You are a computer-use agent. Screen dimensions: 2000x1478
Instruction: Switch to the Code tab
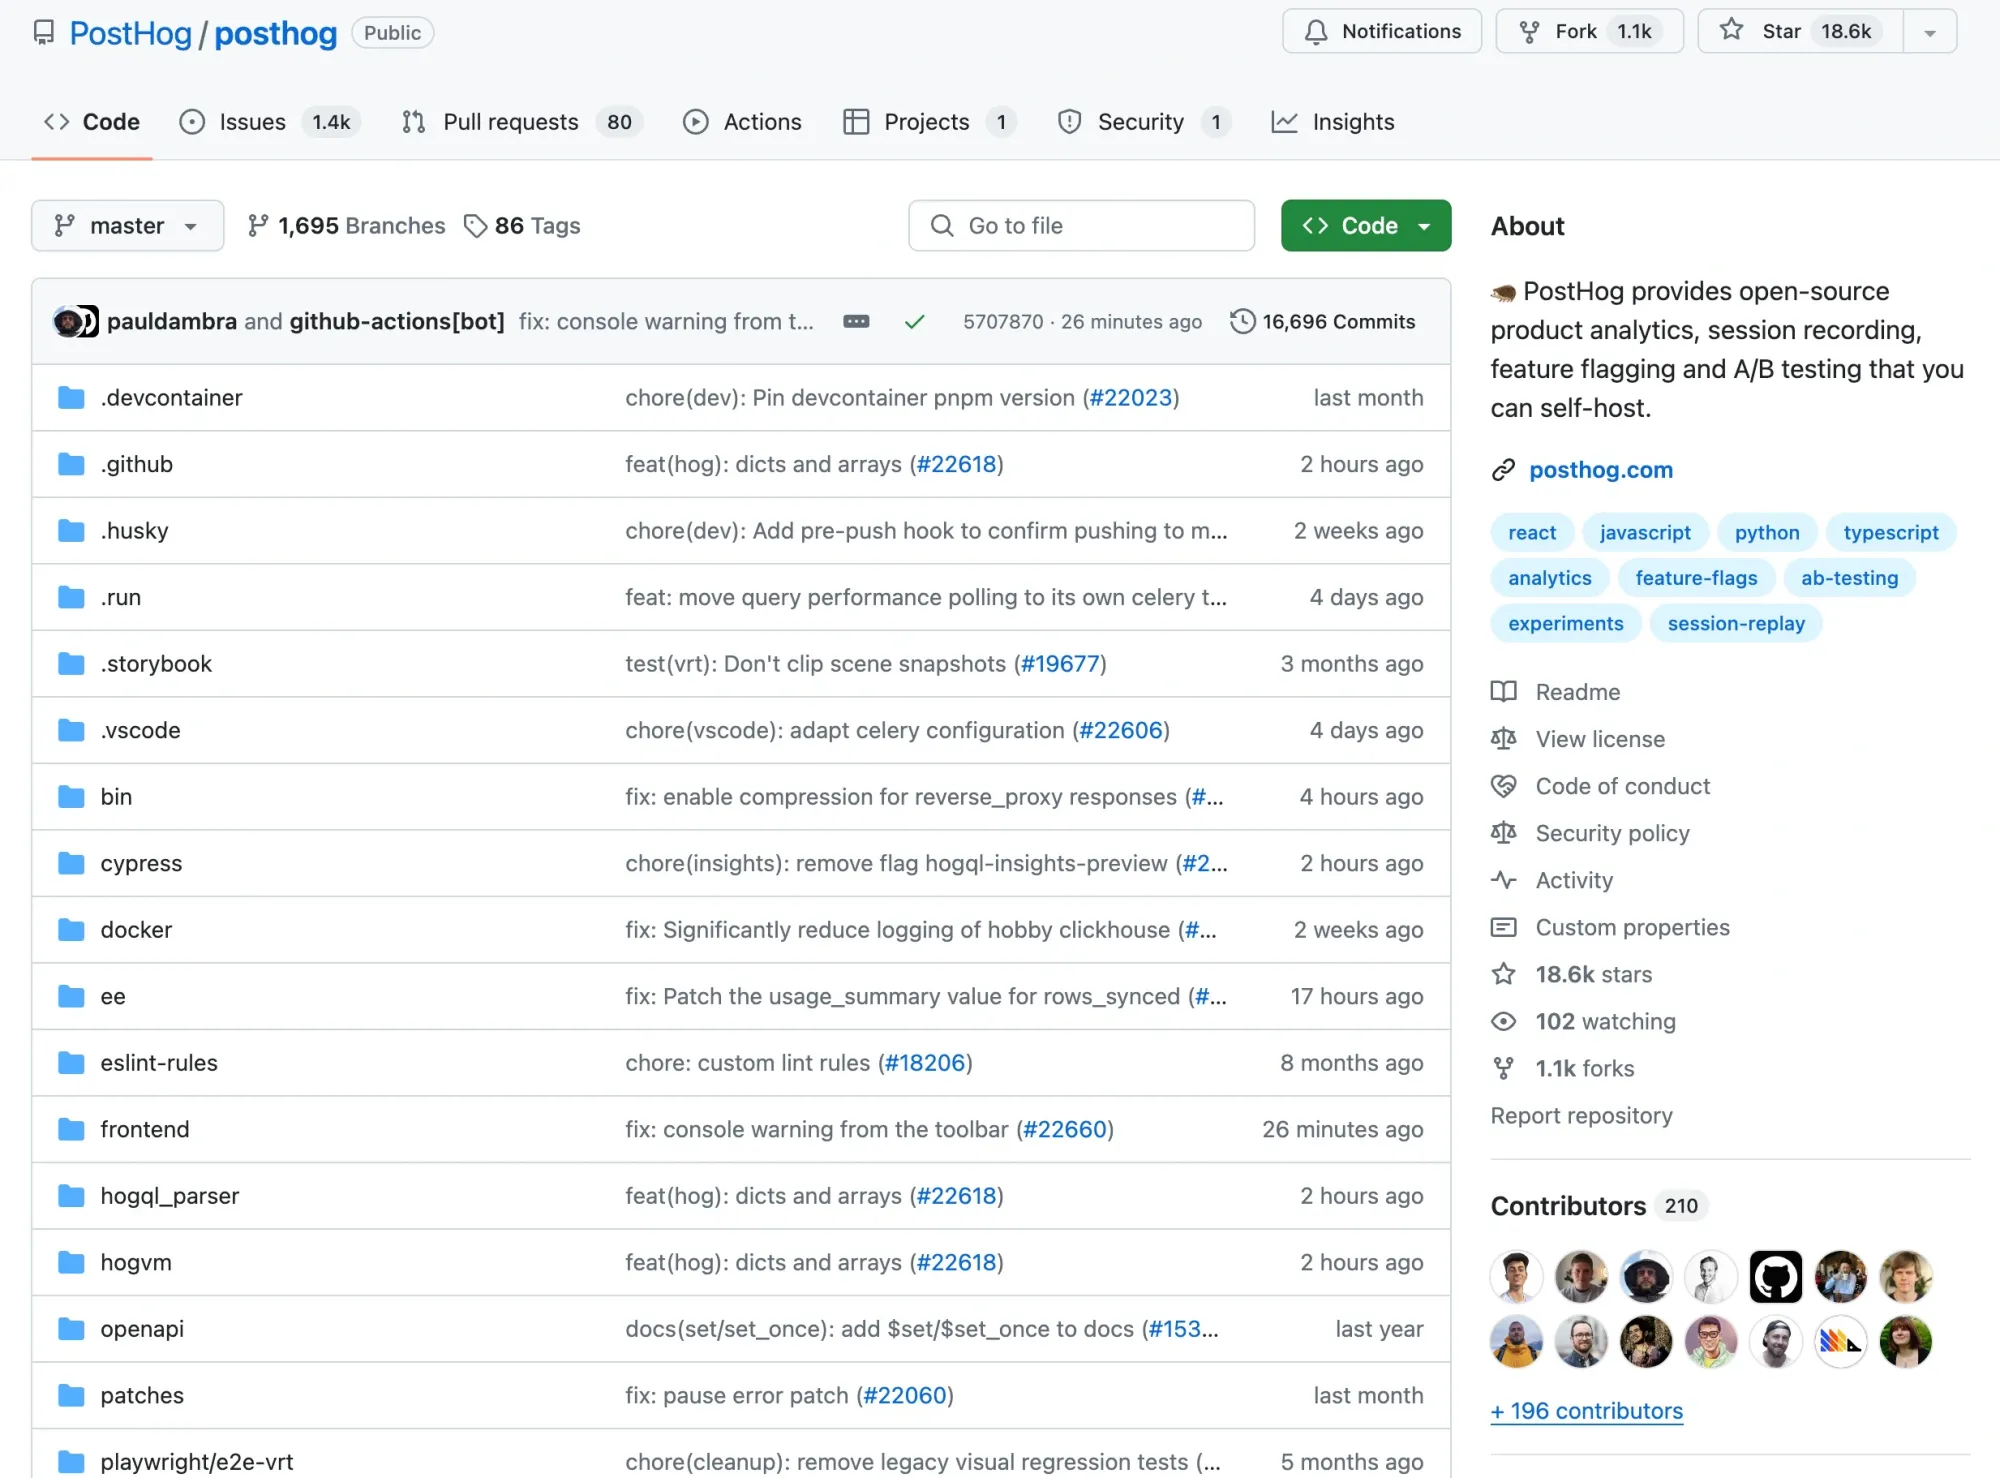(92, 122)
